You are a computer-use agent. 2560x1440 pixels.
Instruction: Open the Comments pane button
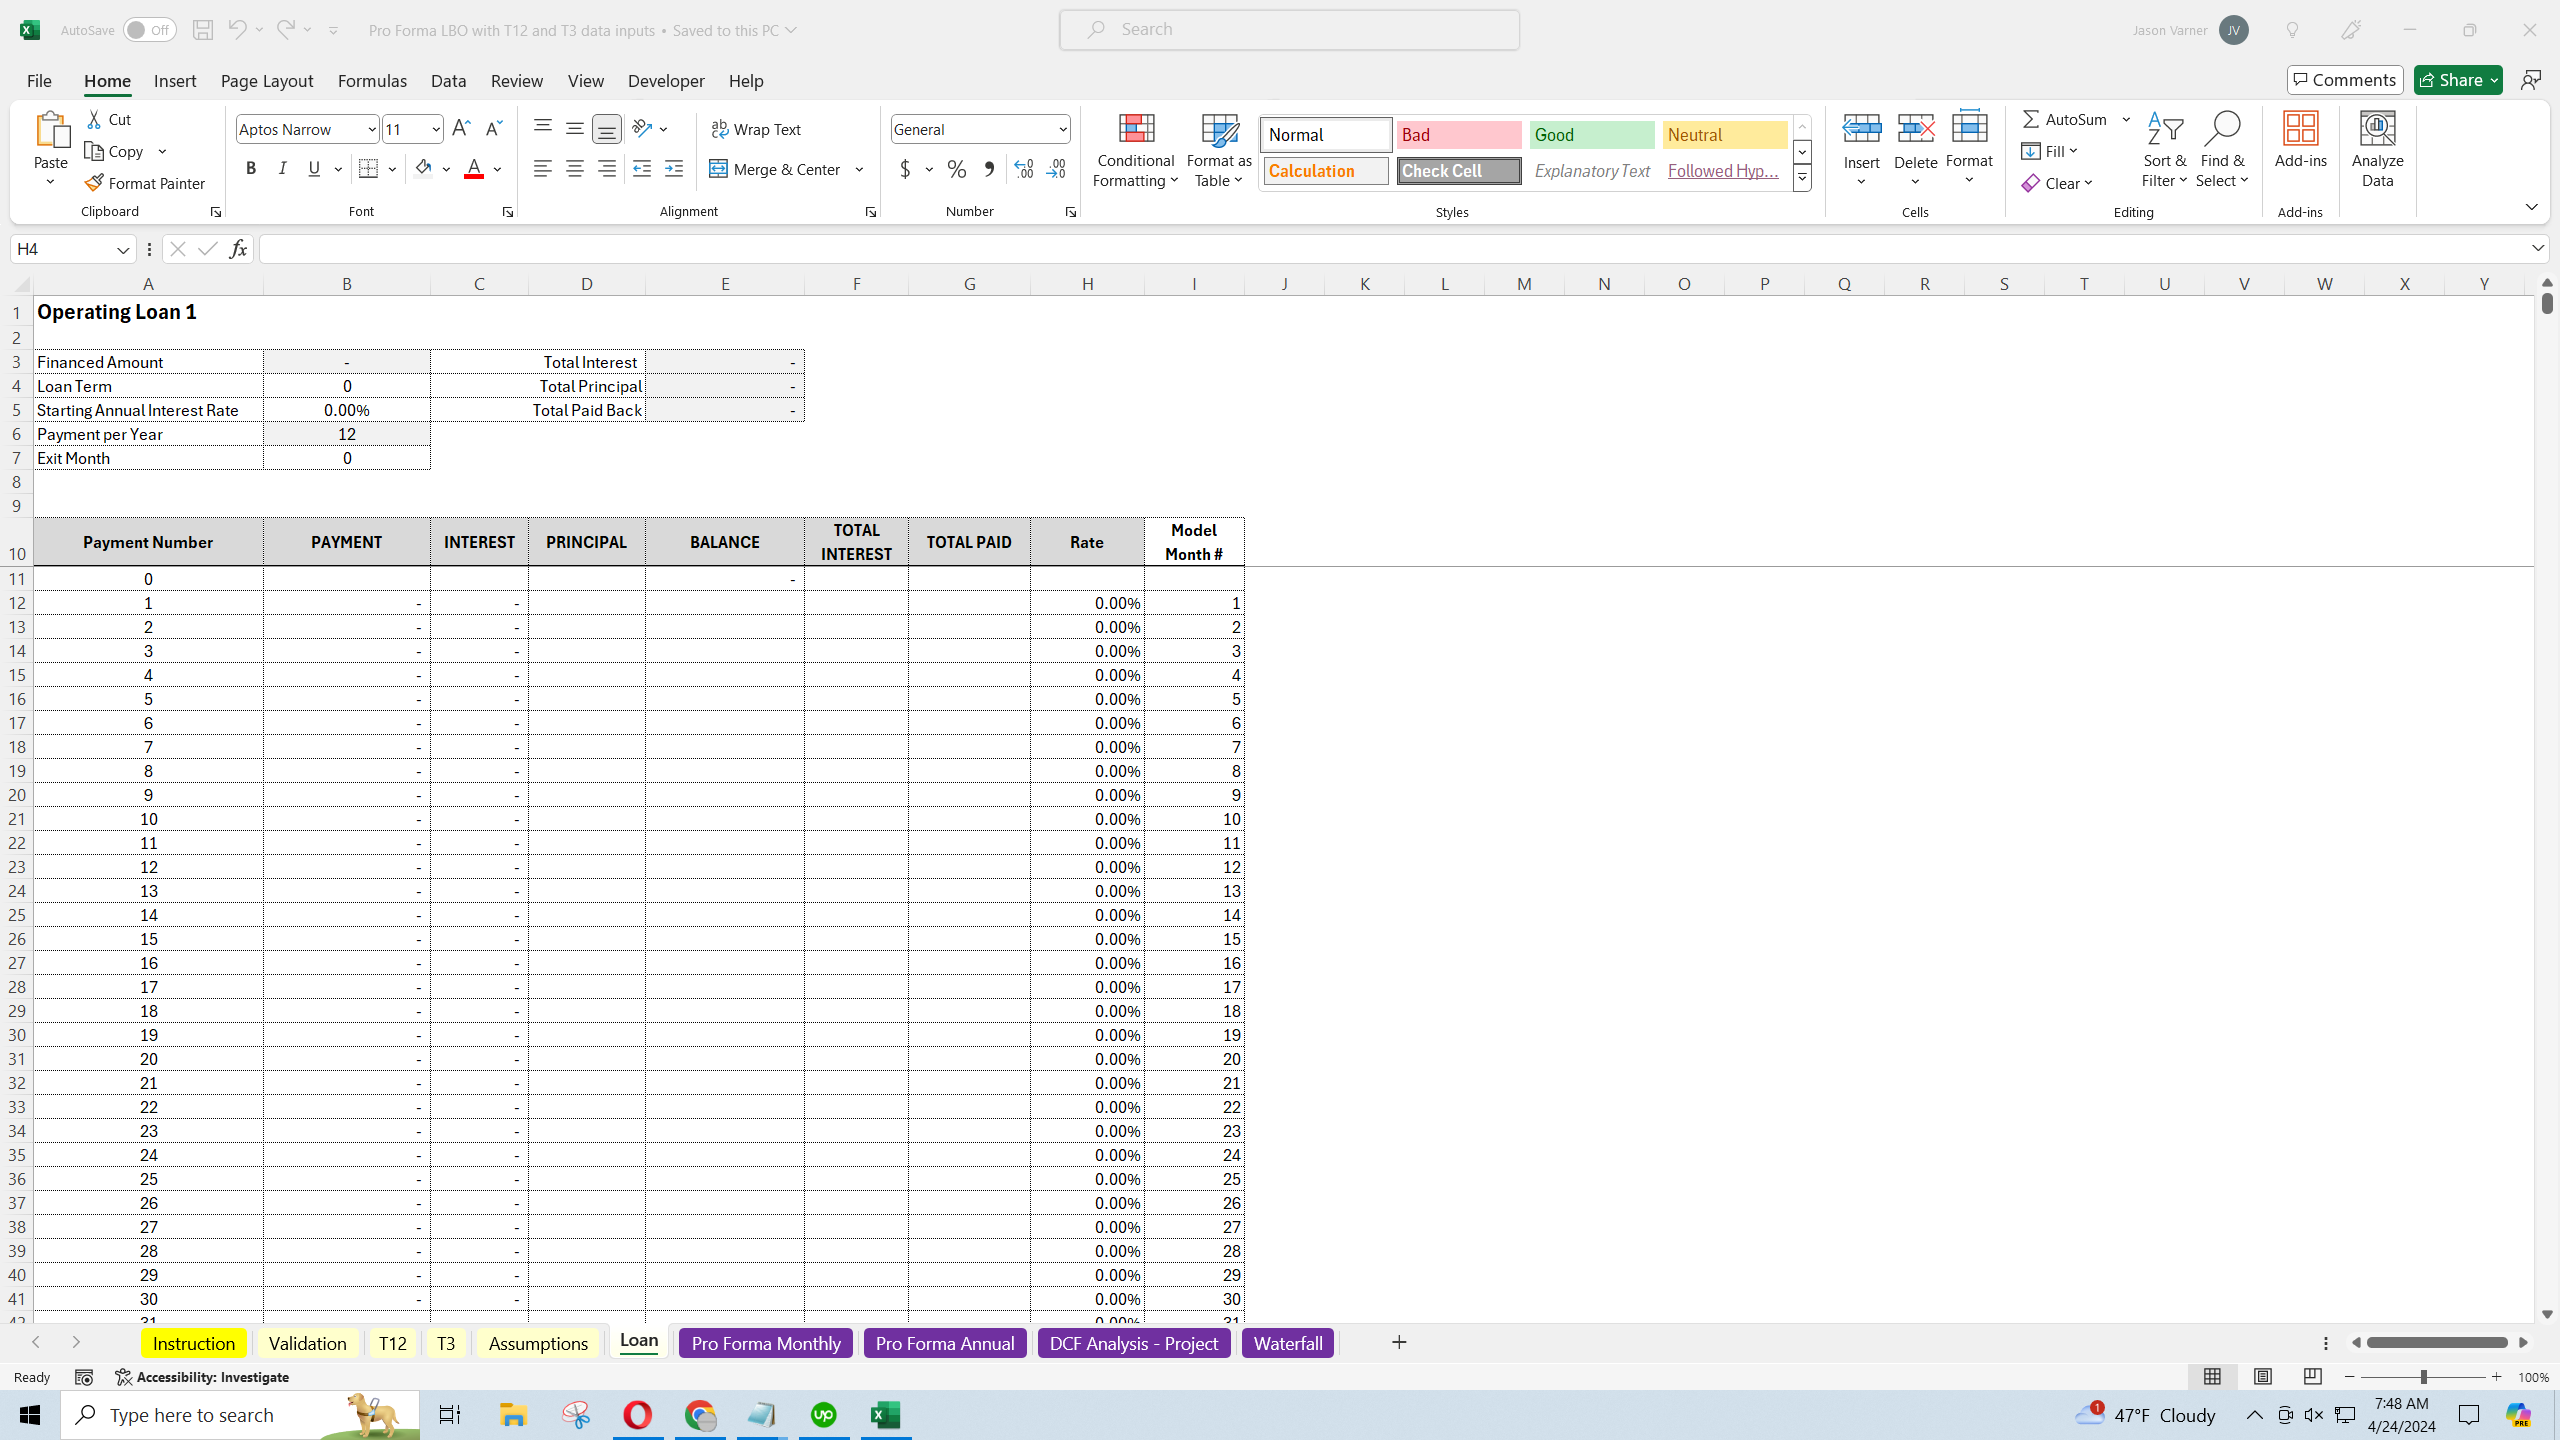click(x=2344, y=80)
